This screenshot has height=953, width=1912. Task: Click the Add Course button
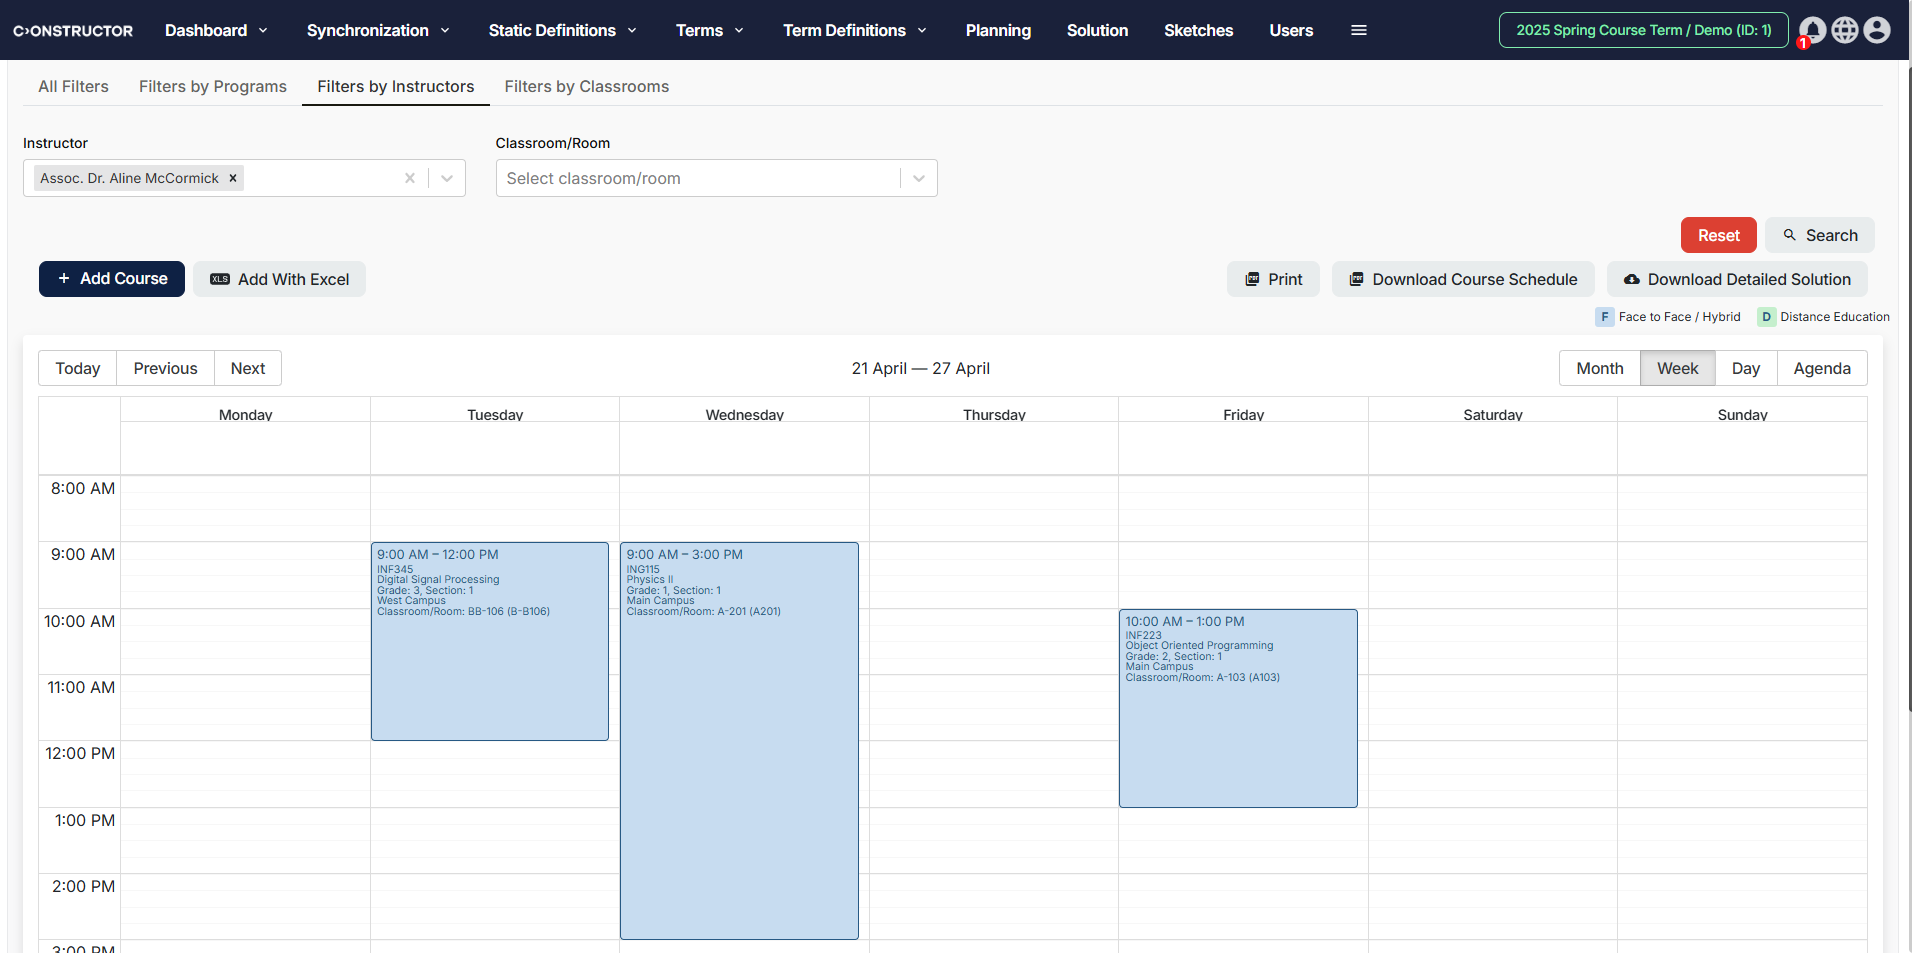[x=111, y=279]
